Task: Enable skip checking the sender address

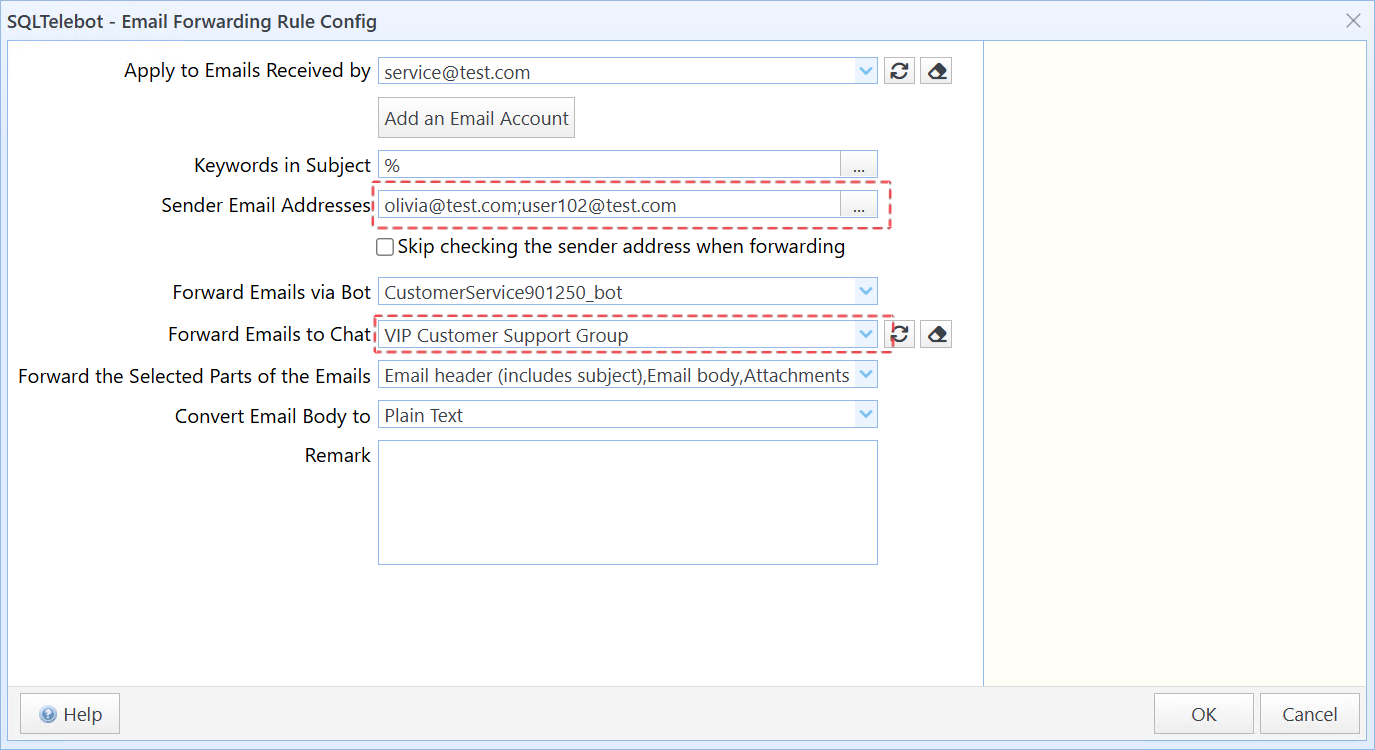Action: click(385, 247)
